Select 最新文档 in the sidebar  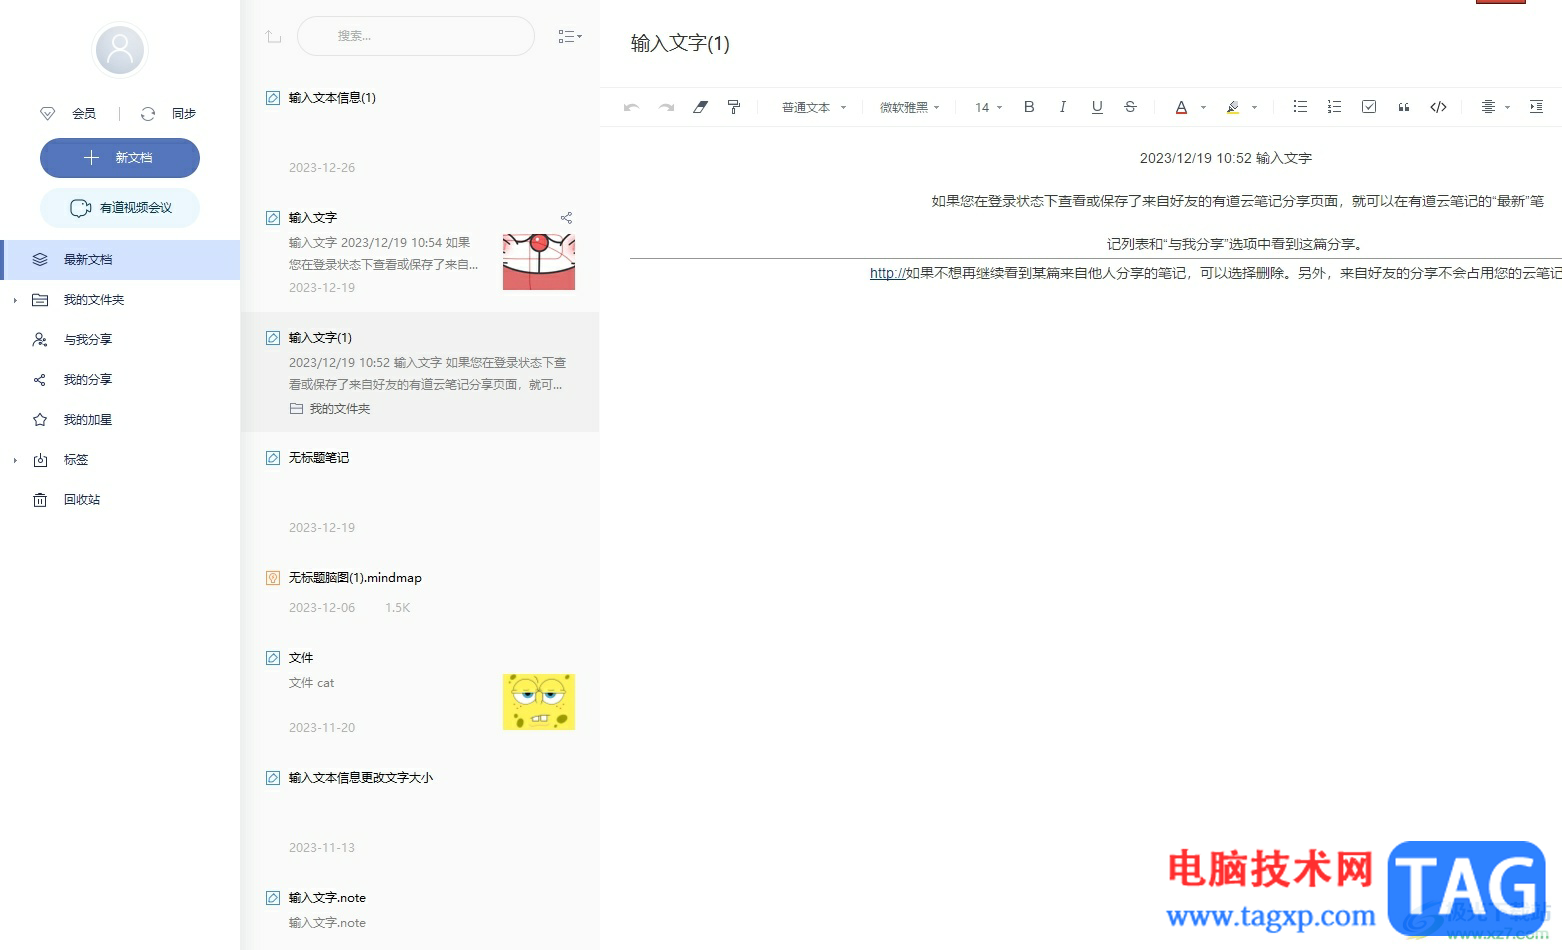[120, 259]
